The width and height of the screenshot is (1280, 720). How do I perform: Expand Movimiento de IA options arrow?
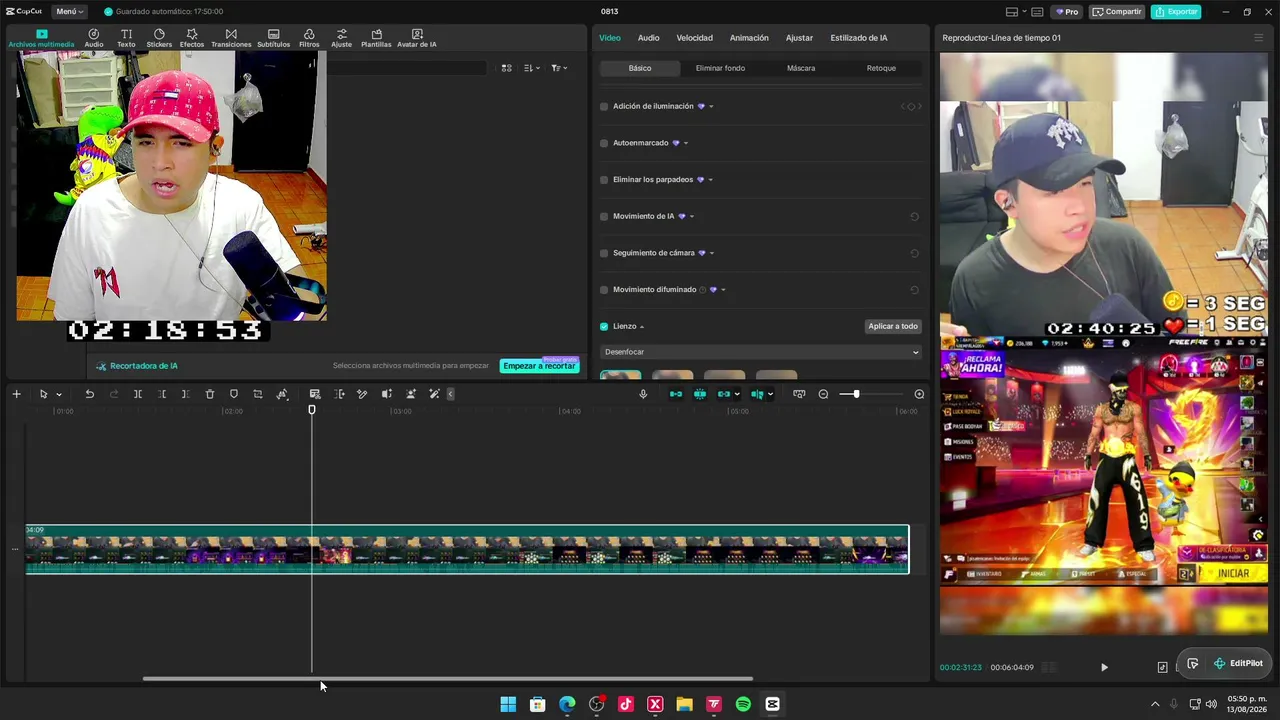[692, 216]
